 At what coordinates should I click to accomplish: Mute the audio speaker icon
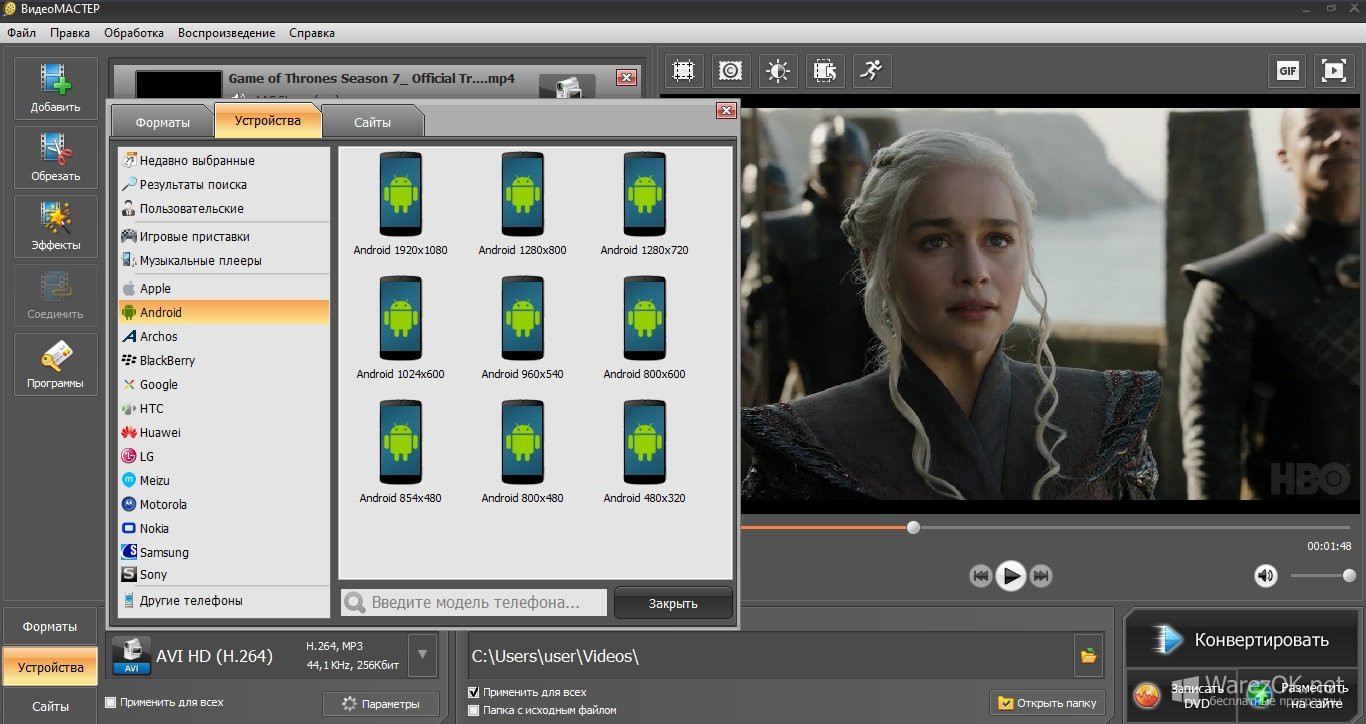(1266, 575)
